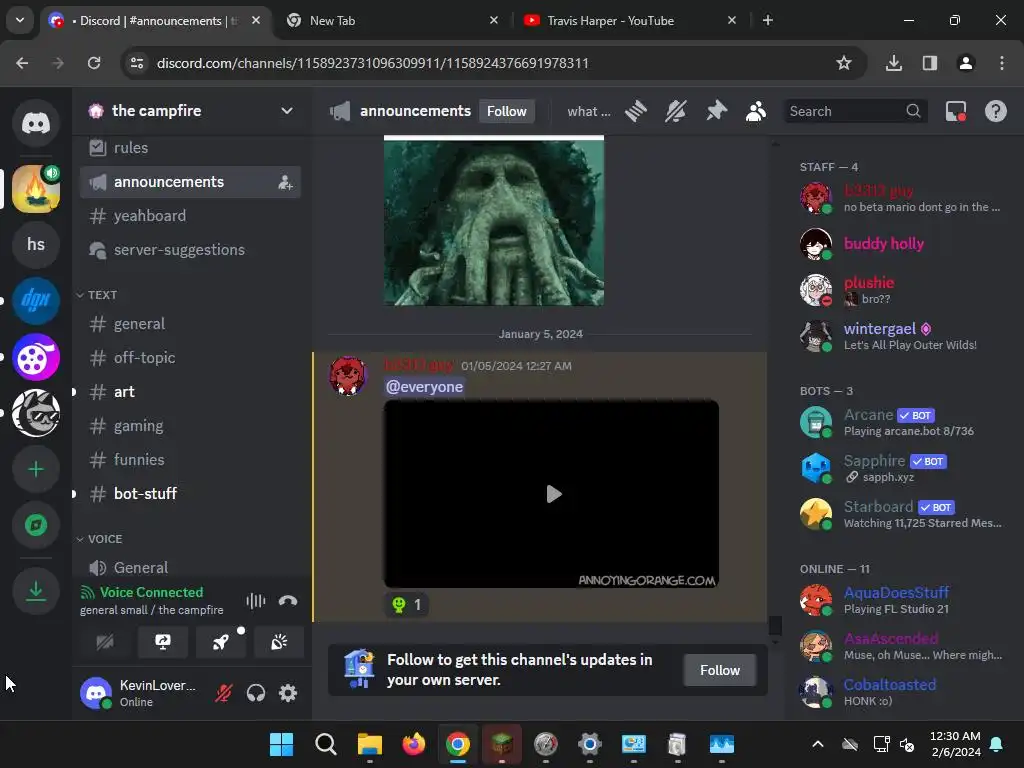Toggle notification settings bell icon
Viewport: 1024px width, 768px height.
(676, 111)
